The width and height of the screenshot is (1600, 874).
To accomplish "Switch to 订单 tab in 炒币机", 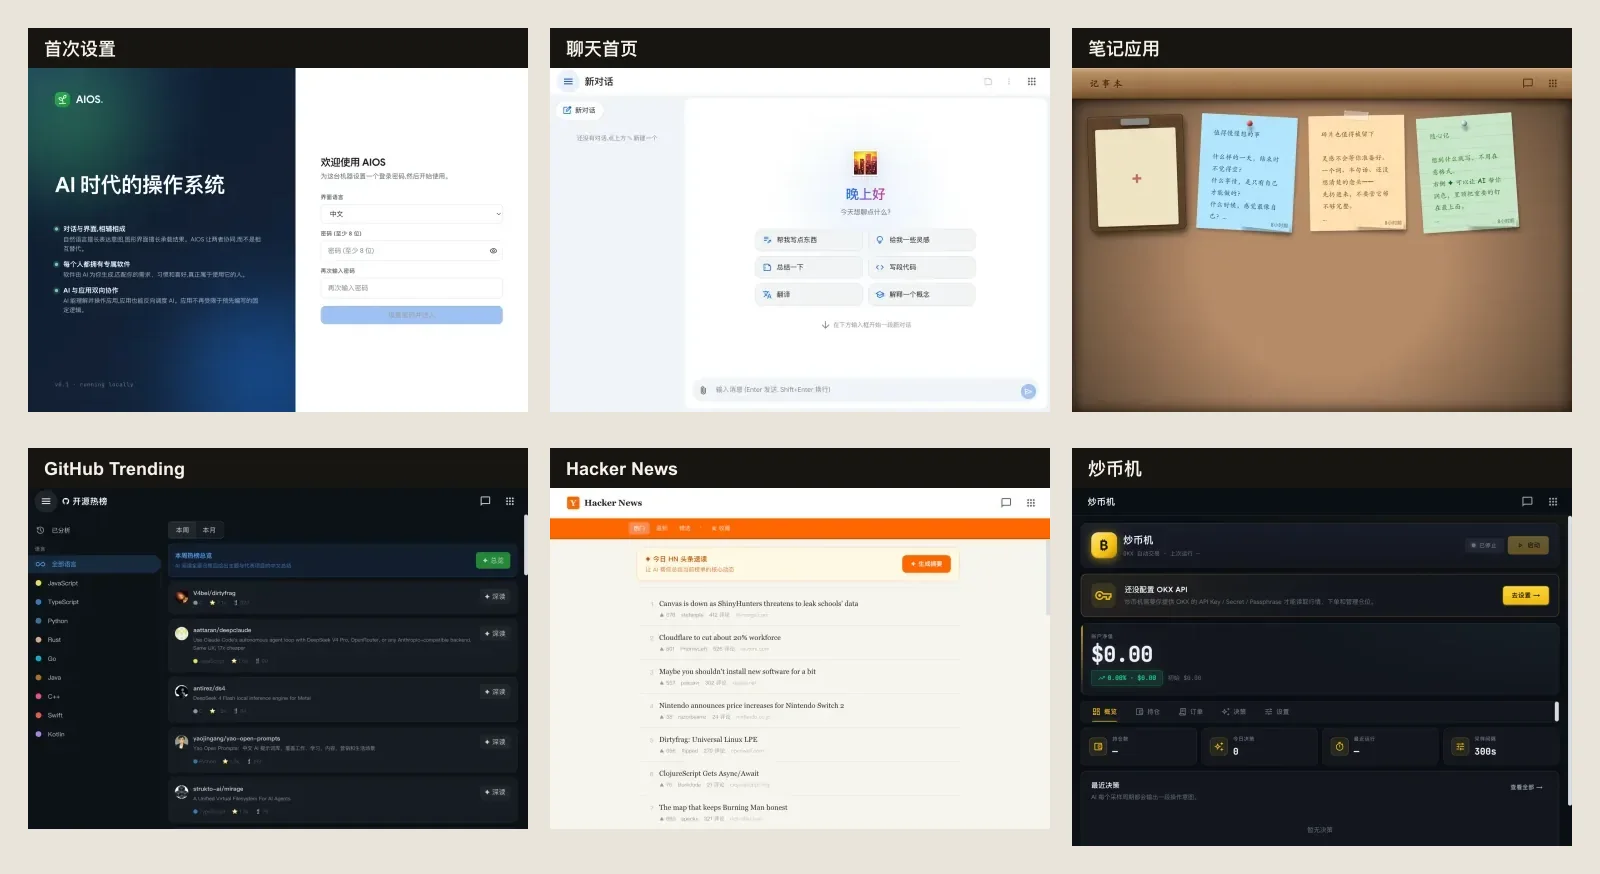I will pyautogui.click(x=1190, y=712).
